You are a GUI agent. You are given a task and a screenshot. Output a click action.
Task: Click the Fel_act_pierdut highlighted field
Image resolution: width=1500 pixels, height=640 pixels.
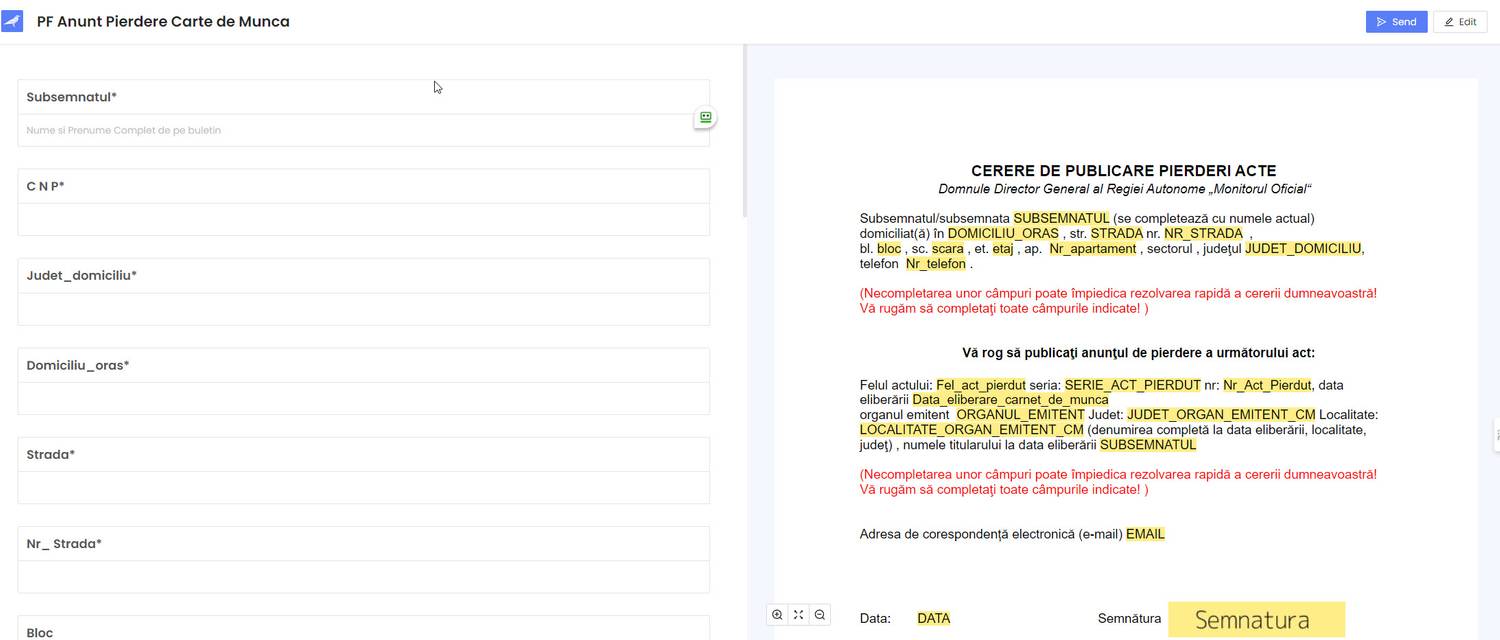980,385
